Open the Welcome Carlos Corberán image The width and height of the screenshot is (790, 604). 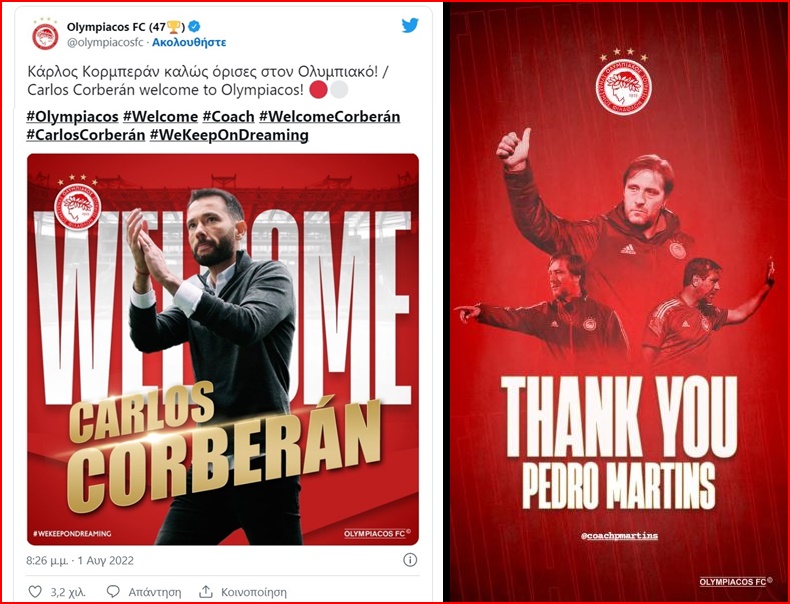pos(223,350)
